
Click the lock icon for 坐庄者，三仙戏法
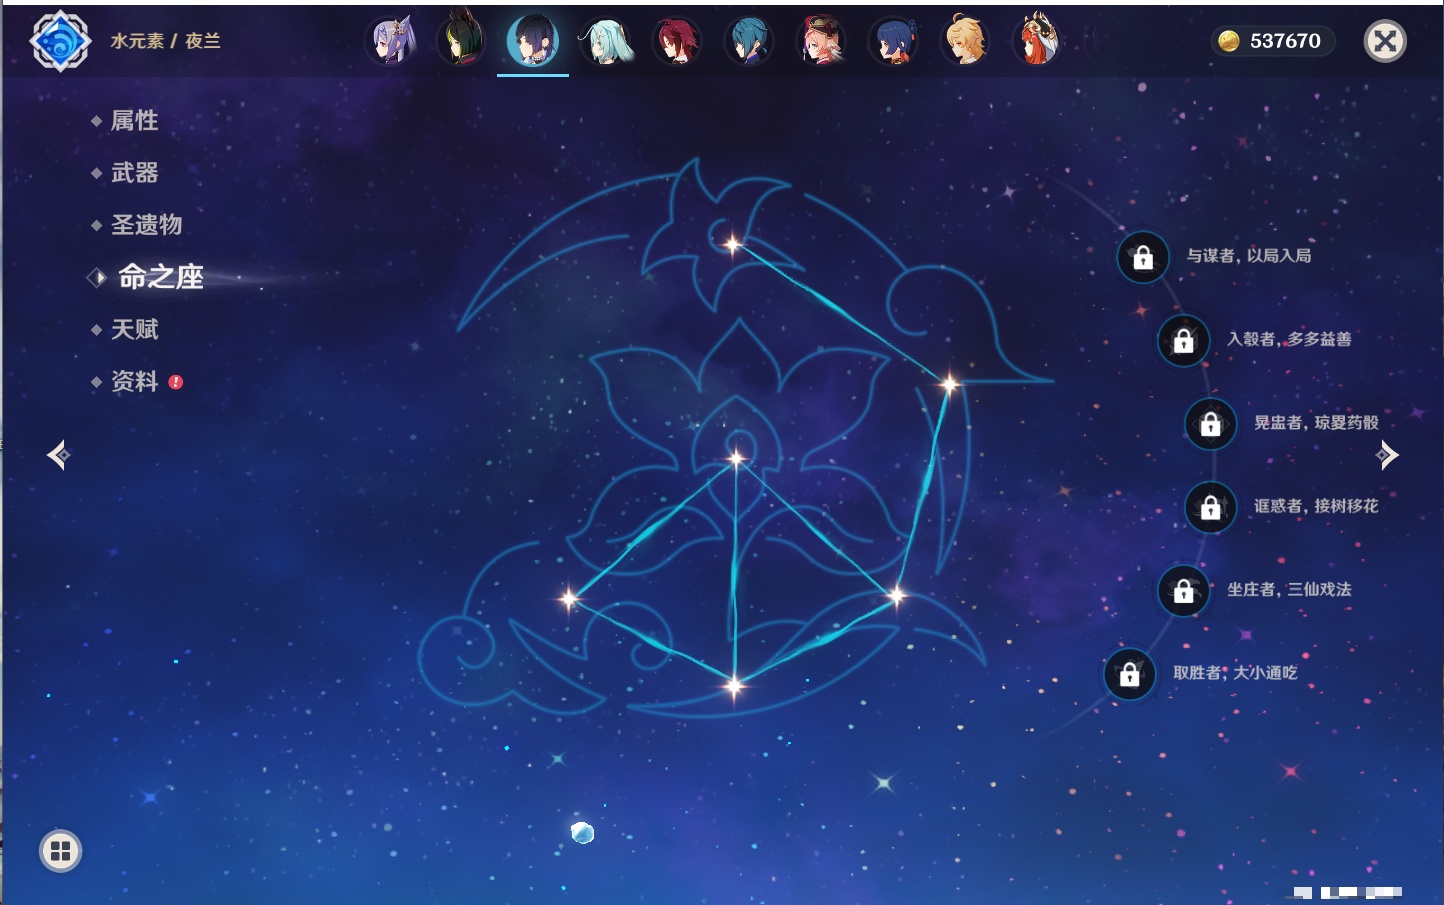pyautogui.click(x=1183, y=590)
